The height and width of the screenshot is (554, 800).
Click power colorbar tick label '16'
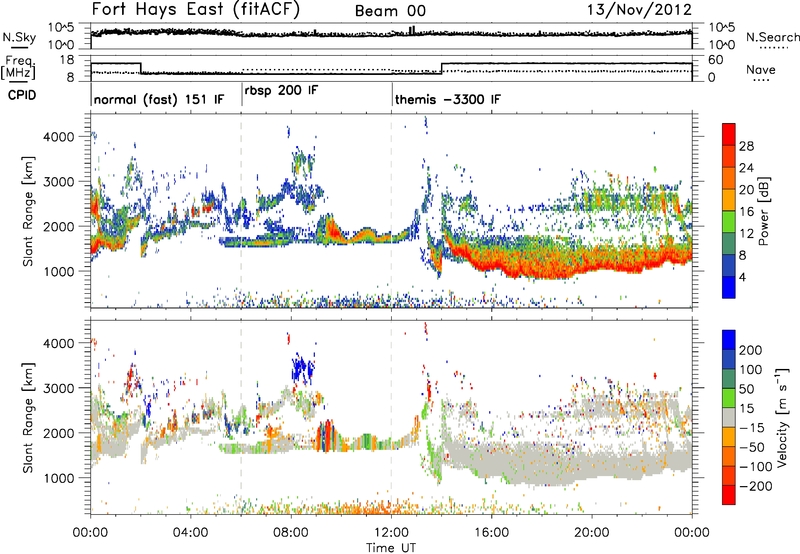746,212
